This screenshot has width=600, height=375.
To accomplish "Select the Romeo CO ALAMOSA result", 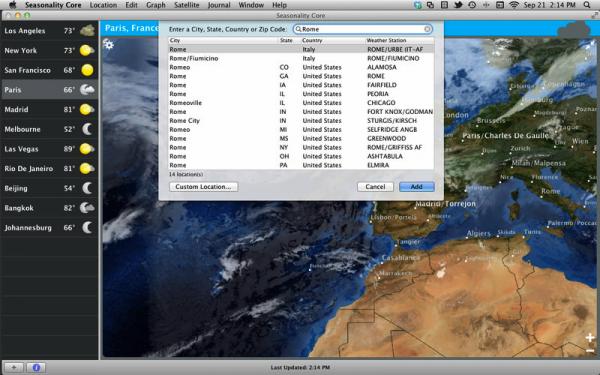I will coord(301,67).
